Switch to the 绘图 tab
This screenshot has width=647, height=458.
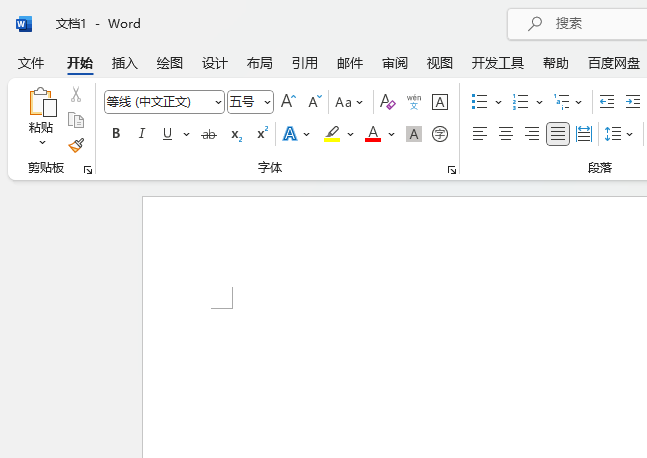click(170, 63)
